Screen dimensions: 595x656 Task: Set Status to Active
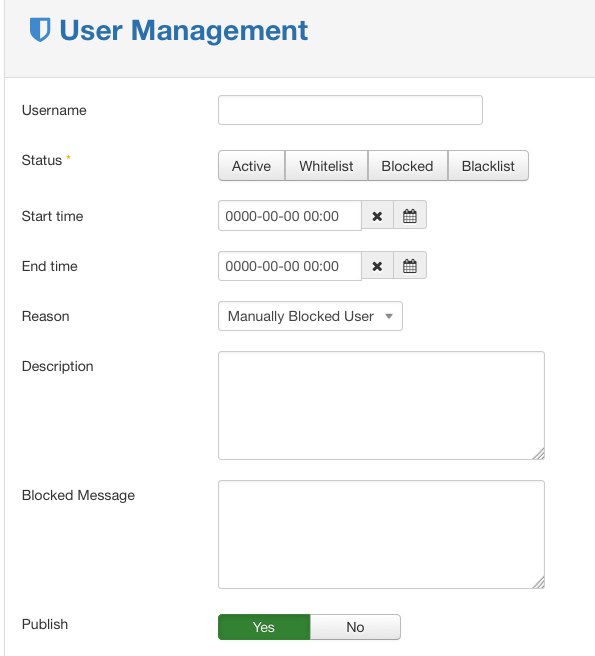point(251,166)
